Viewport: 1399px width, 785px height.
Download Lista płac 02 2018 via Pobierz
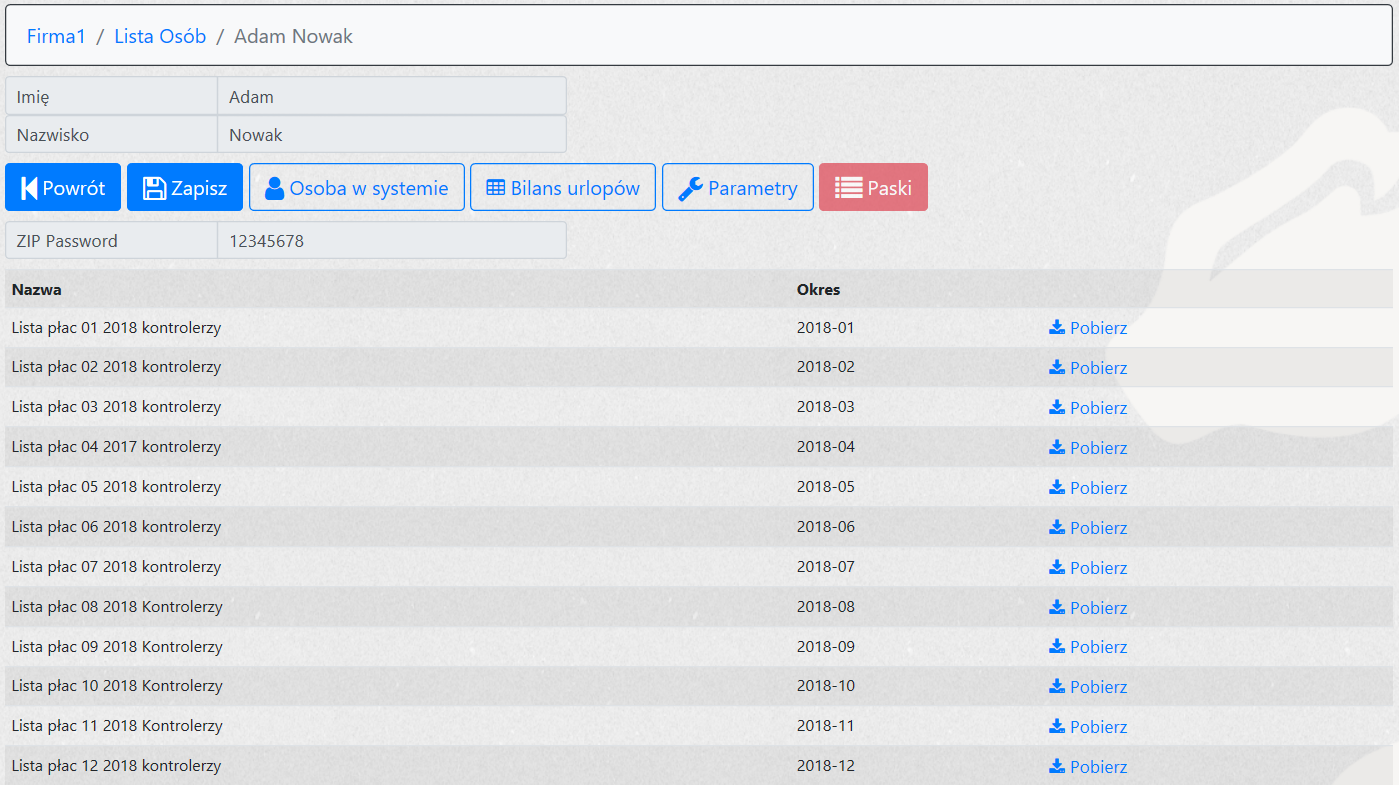point(1098,368)
